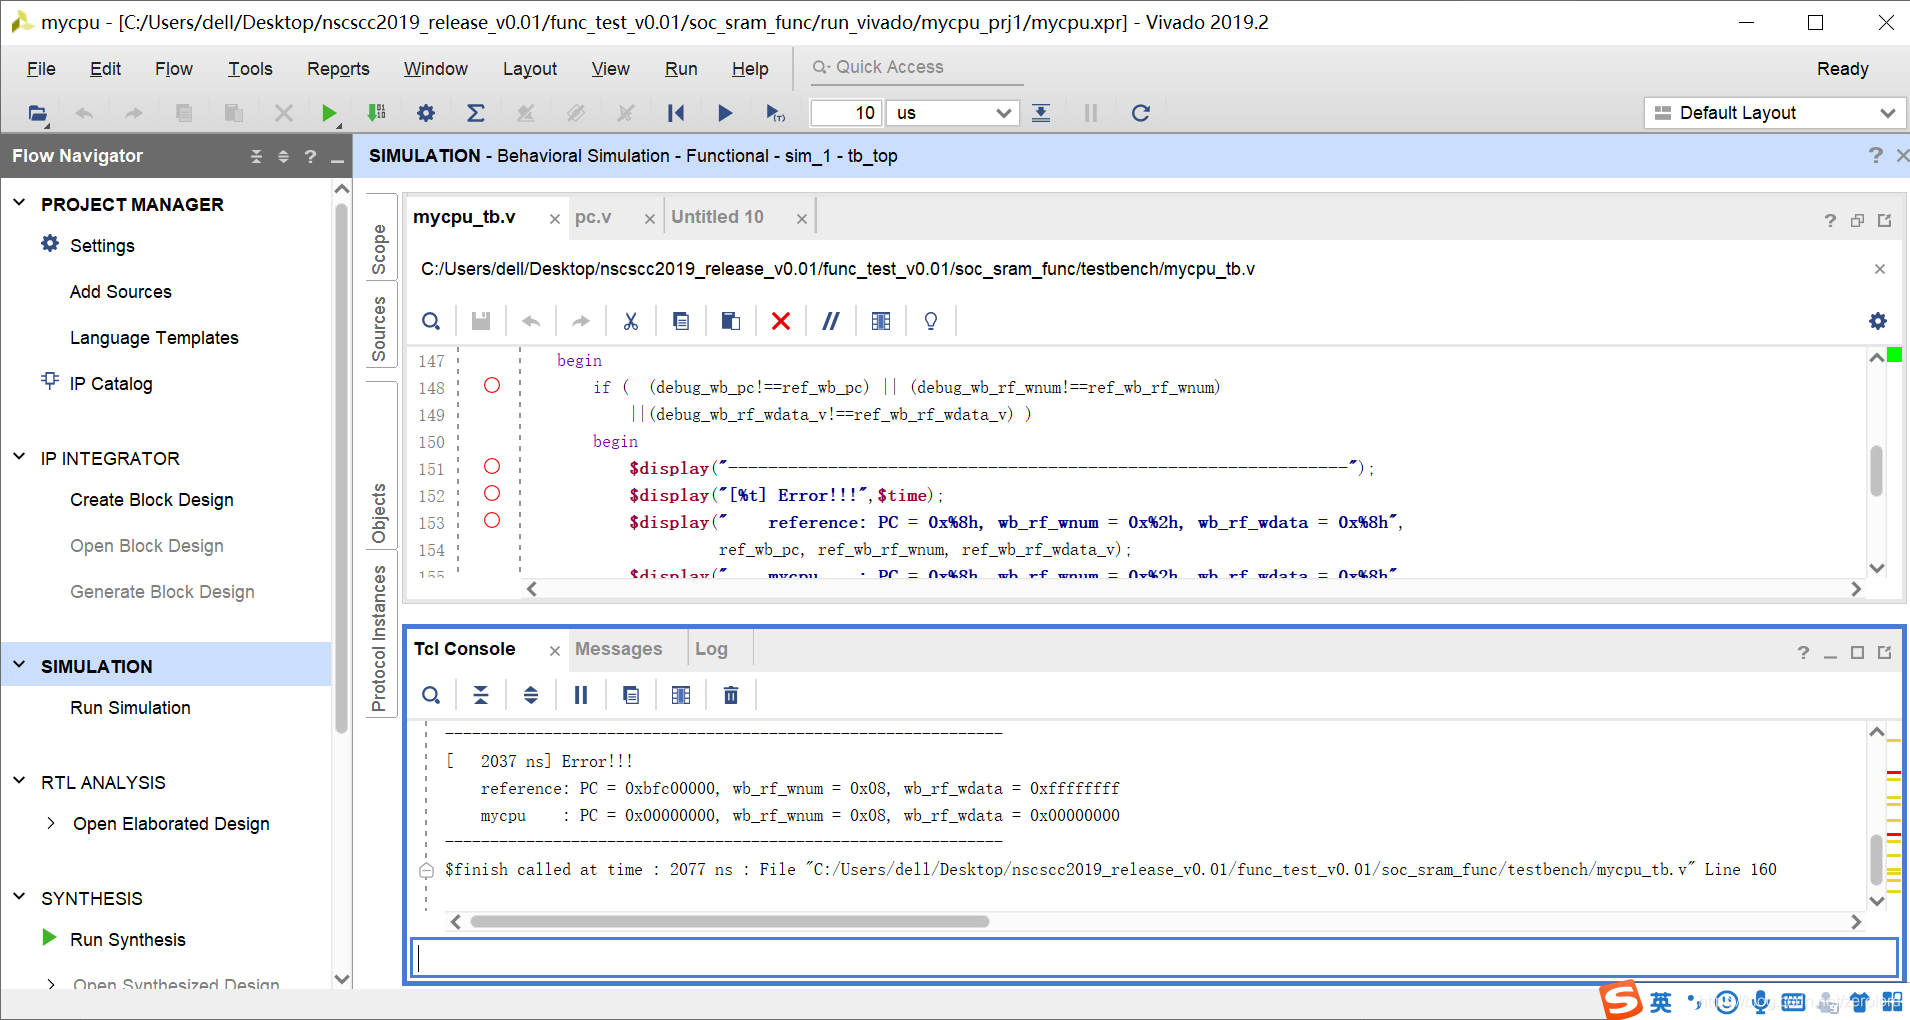Click the Program Device toolbar icon
Screen dimensions: 1910x1020
click(377, 113)
